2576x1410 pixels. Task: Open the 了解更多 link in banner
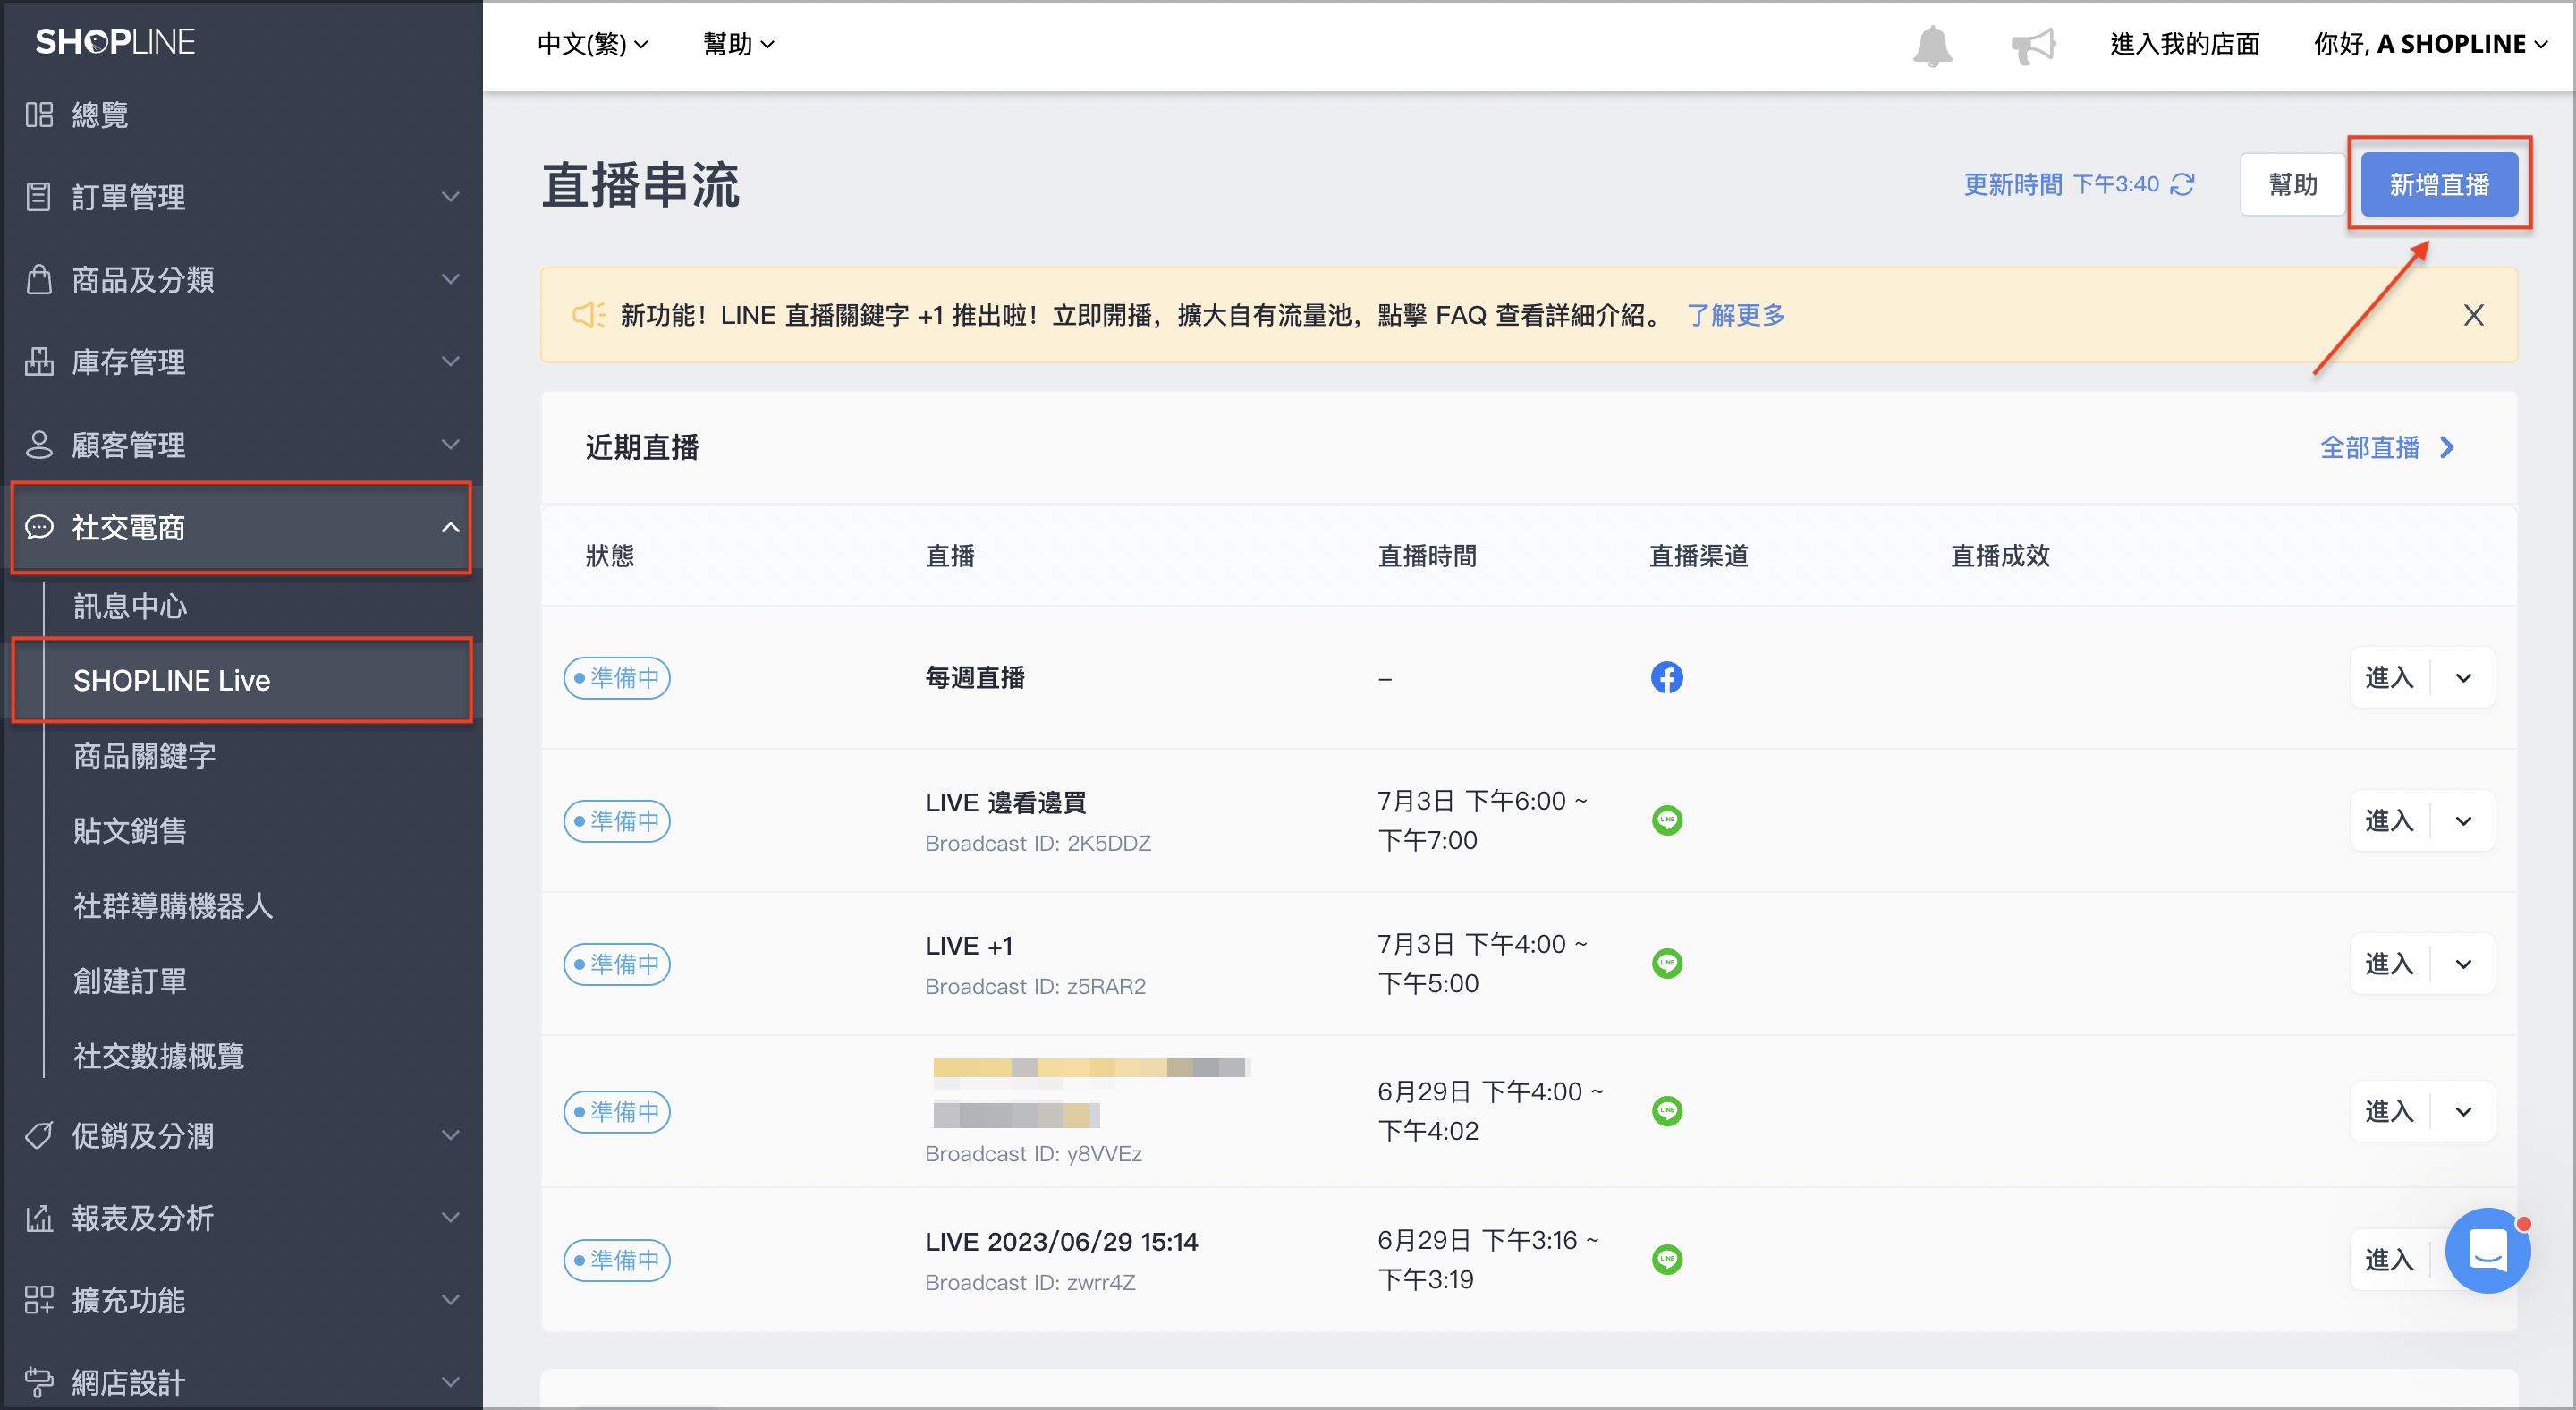[x=1736, y=315]
